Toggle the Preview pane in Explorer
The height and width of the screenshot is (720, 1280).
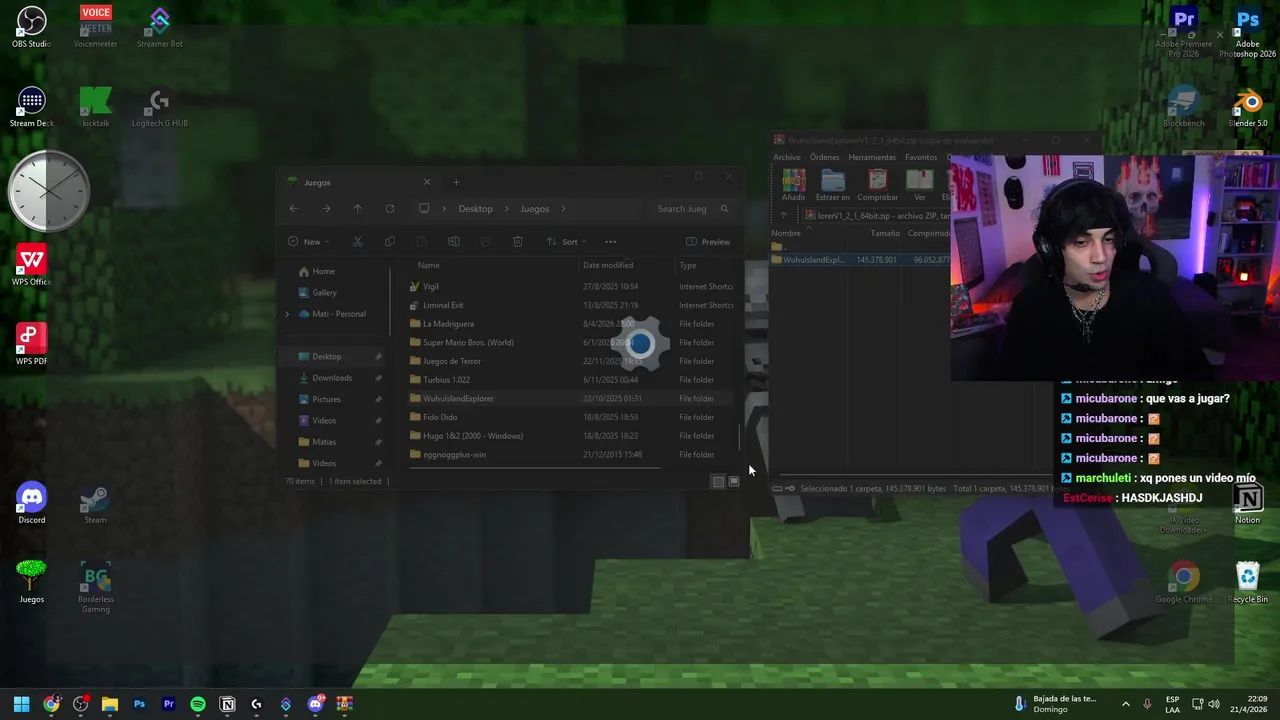point(708,242)
